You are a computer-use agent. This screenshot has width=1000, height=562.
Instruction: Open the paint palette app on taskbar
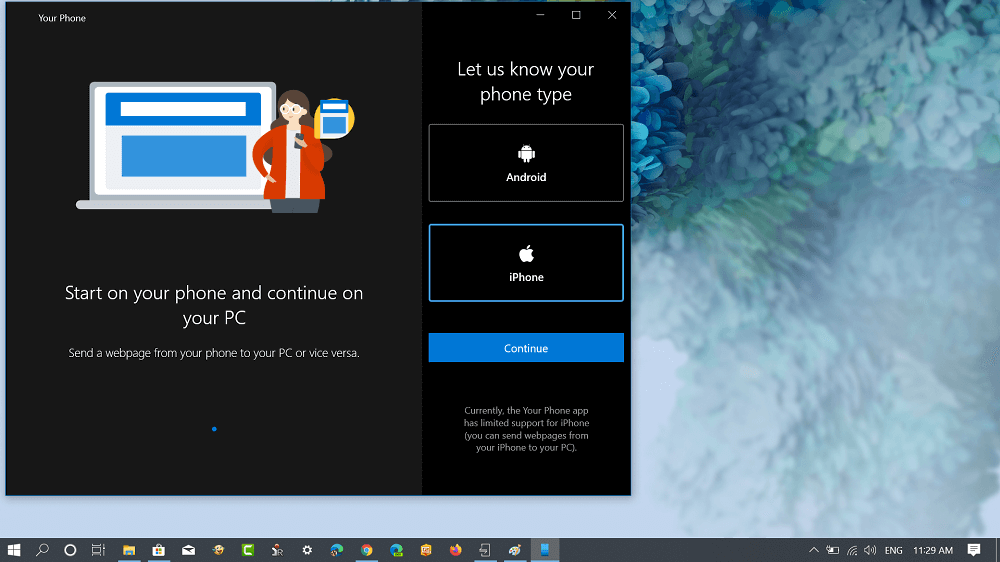click(515, 550)
